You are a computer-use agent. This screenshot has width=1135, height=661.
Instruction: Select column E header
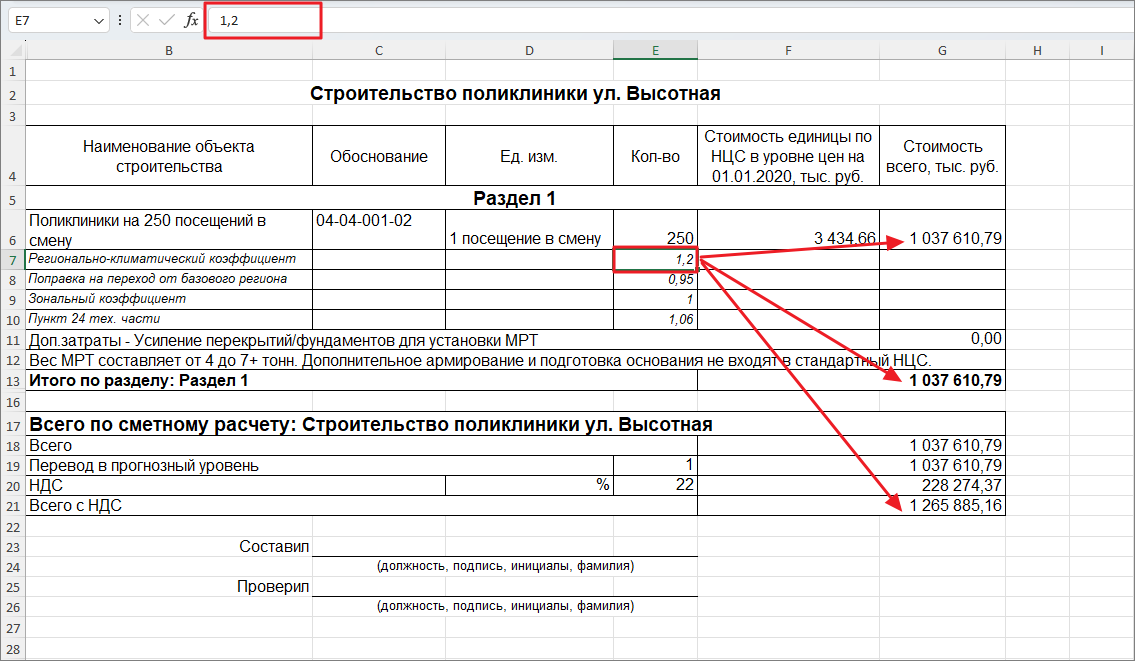click(655, 50)
